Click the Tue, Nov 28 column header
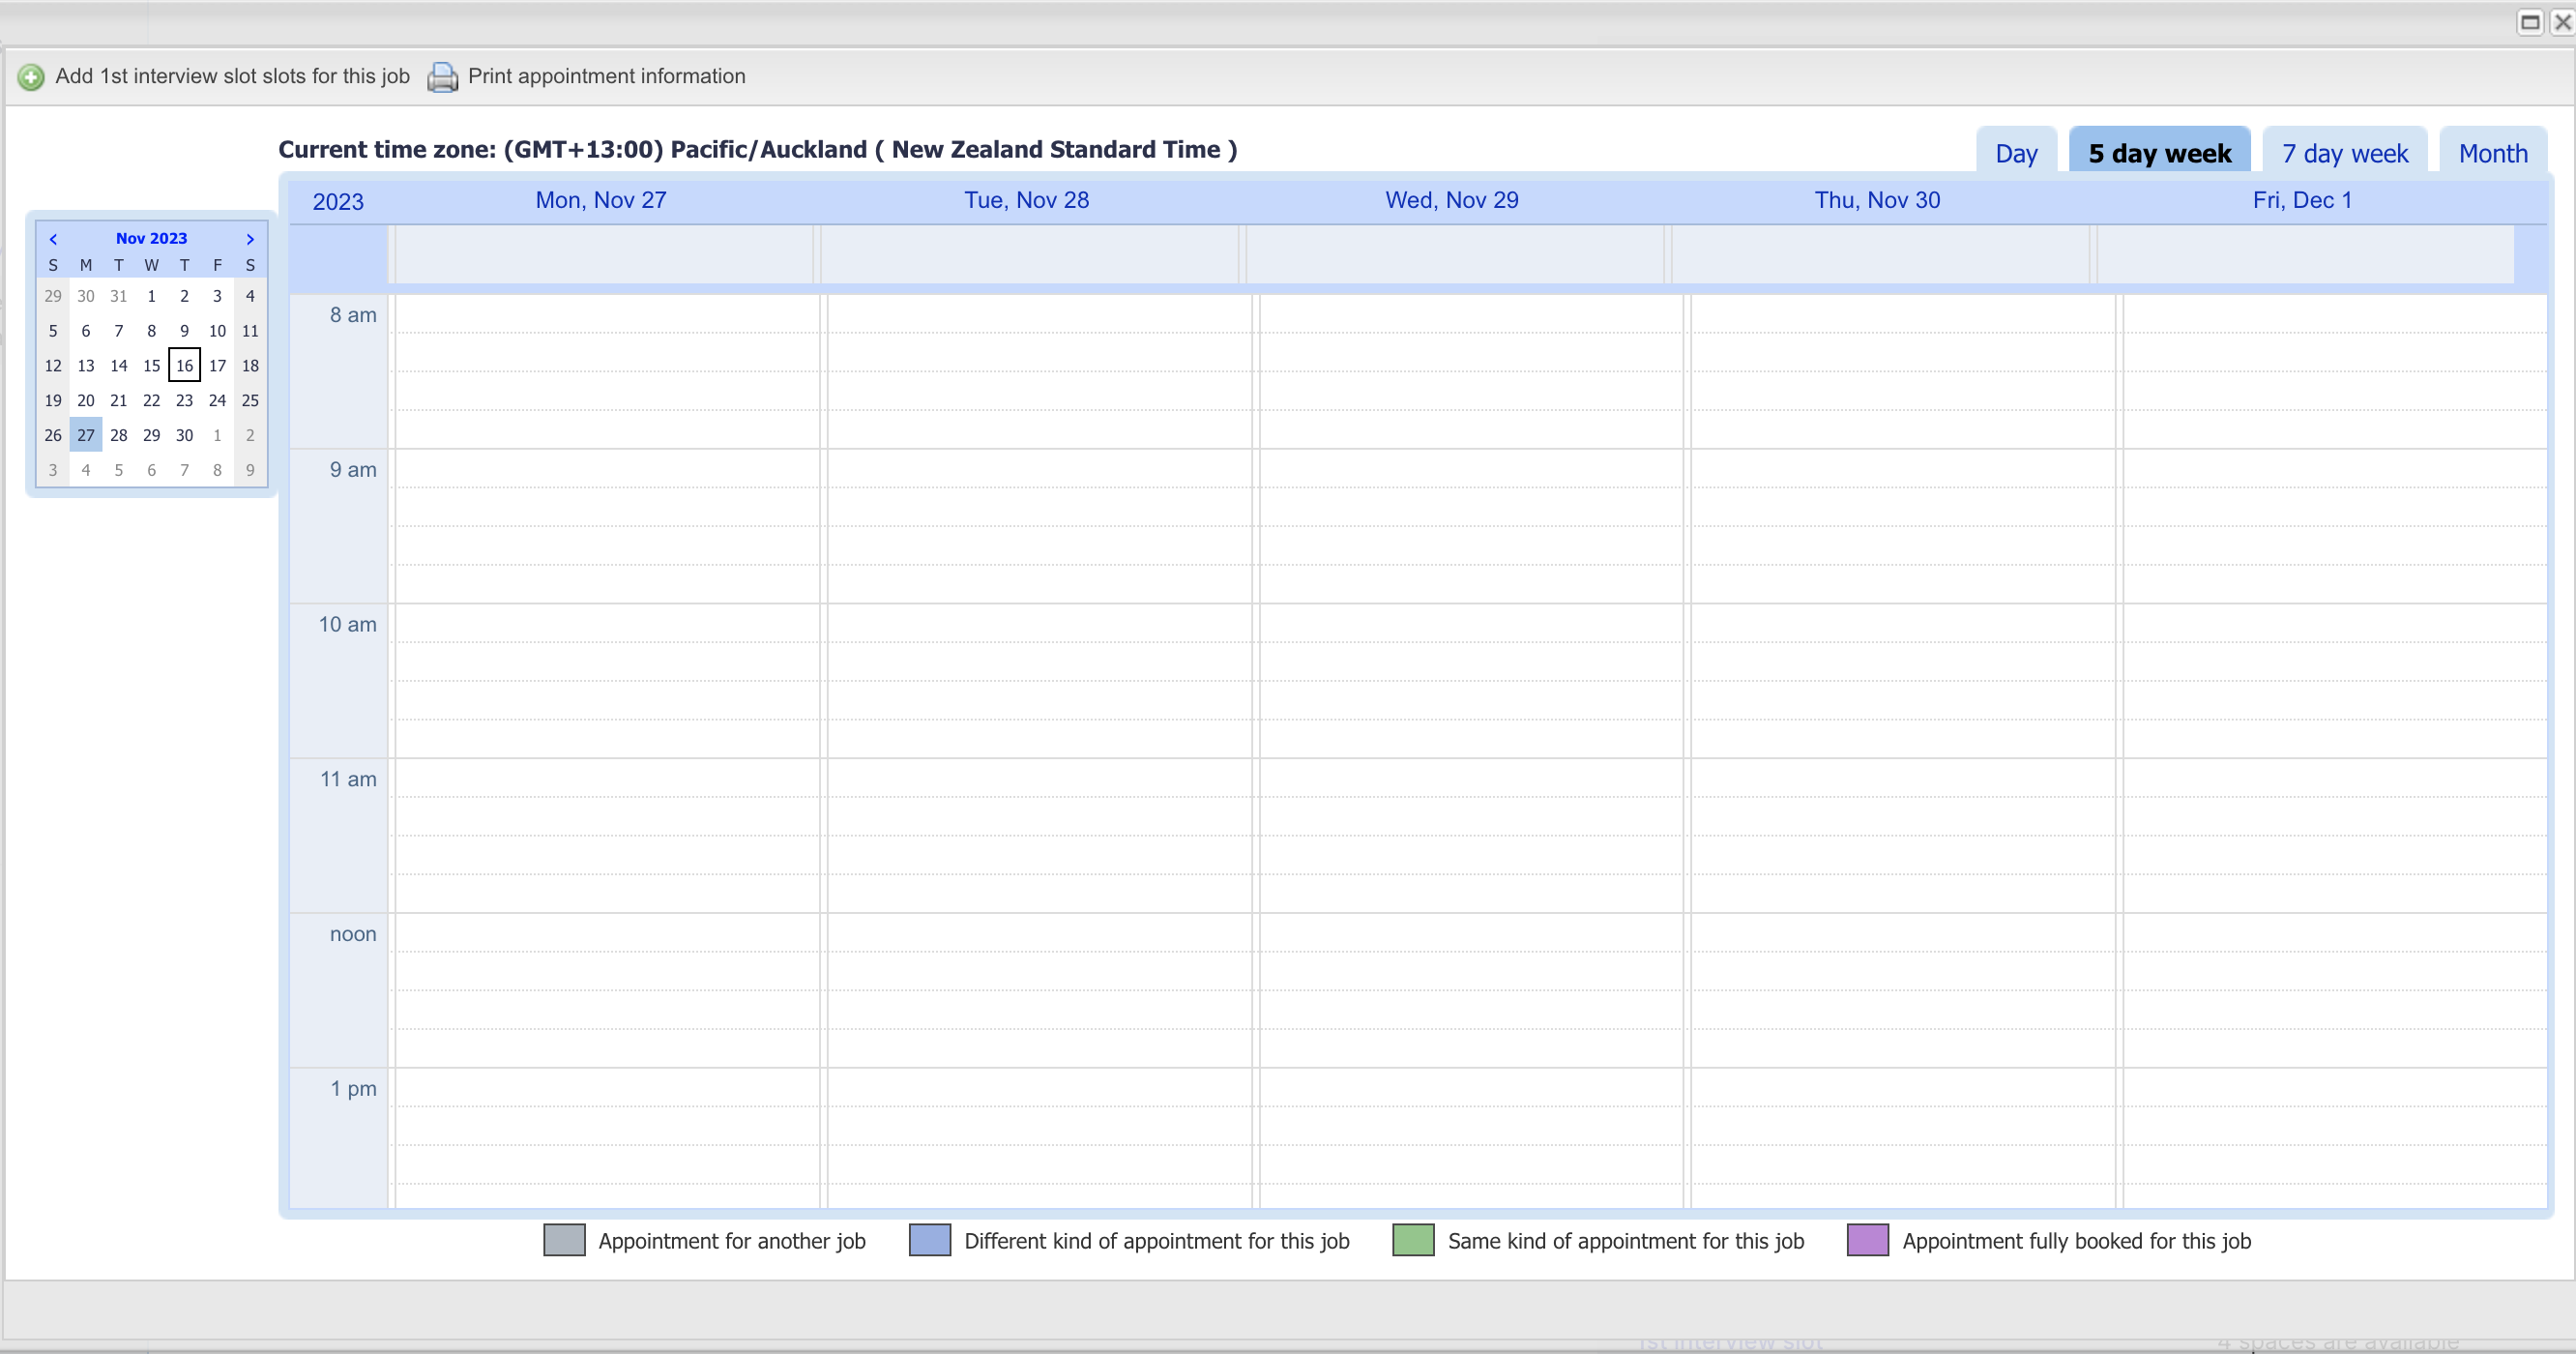Image resolution: width=2576 pixels, height=1354 pixels. (1026, 200)
